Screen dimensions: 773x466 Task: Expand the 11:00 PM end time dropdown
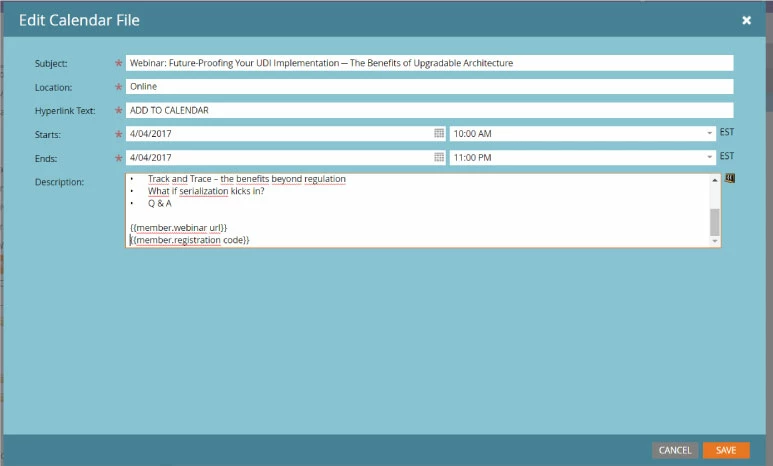click(x=709, y=157)
